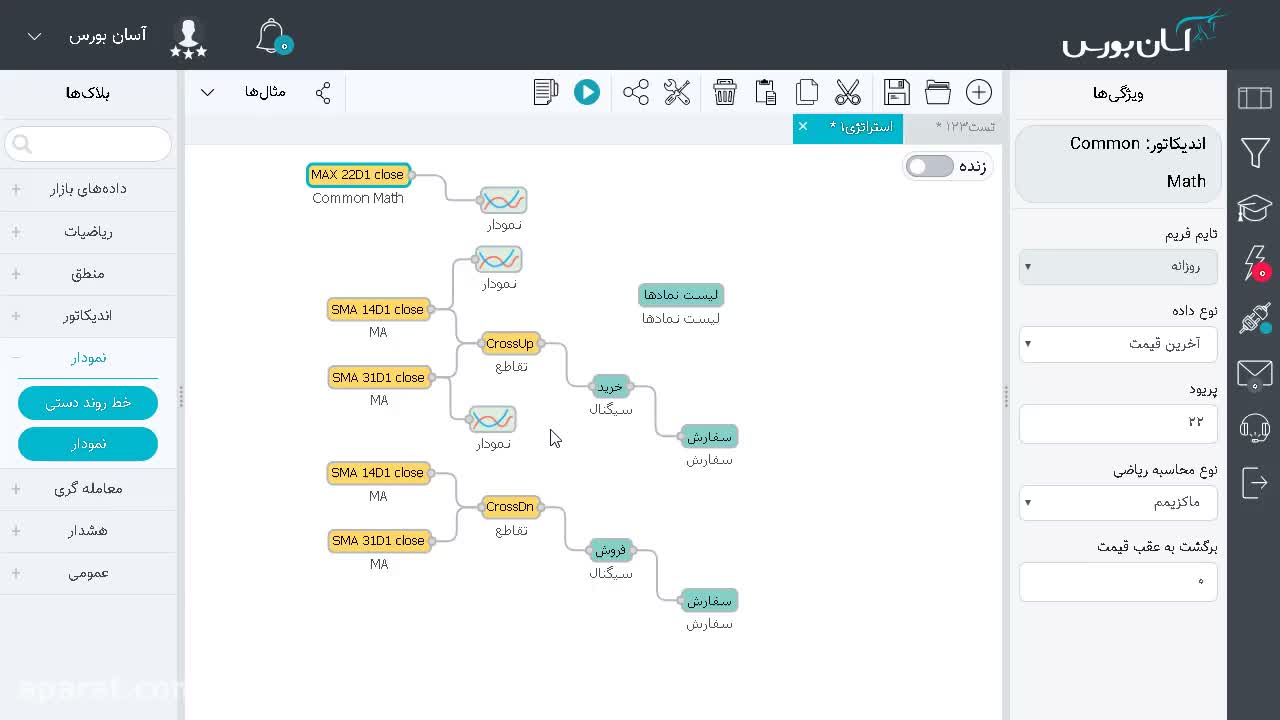Click the خط روند دستی block button
Viewport: 1280px width, 720px height.
click(88, 402)
